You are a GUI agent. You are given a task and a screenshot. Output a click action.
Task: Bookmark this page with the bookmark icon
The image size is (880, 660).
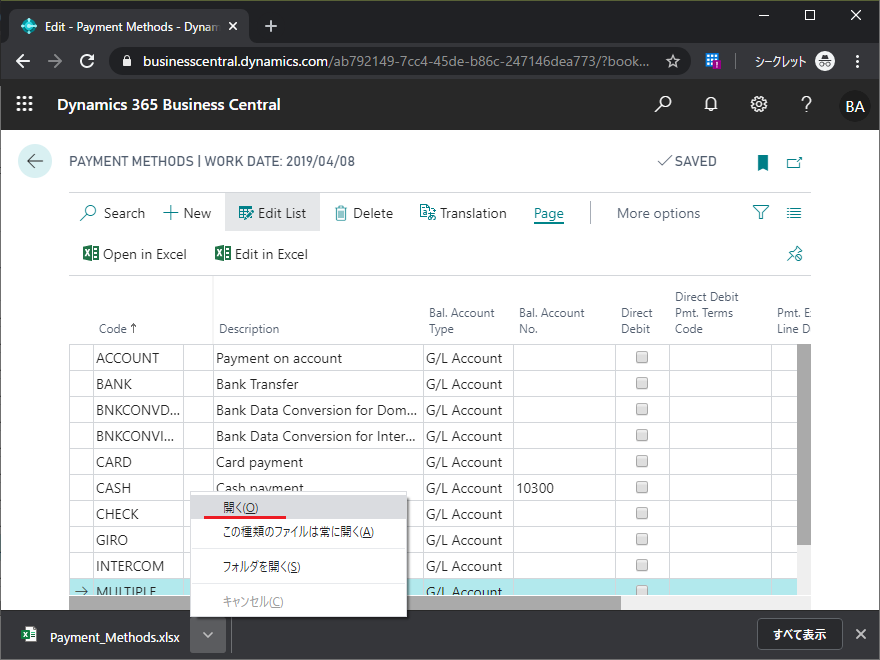pyautogui.click(x=763, y=162)
